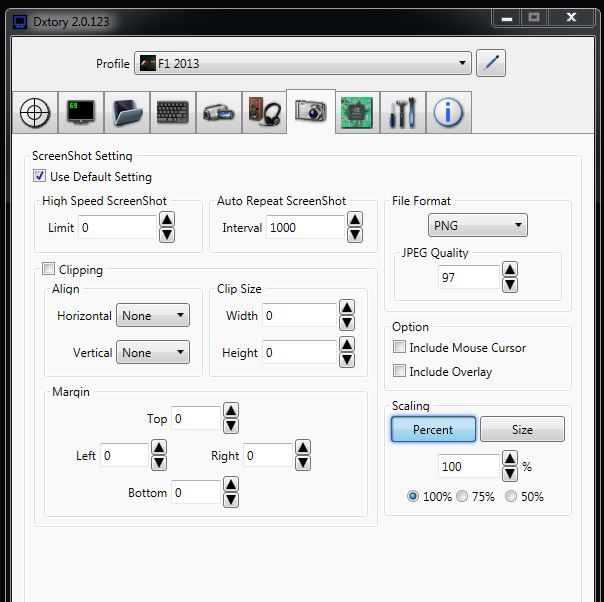
Task: Increase the Left margin value
Action: 159,448
